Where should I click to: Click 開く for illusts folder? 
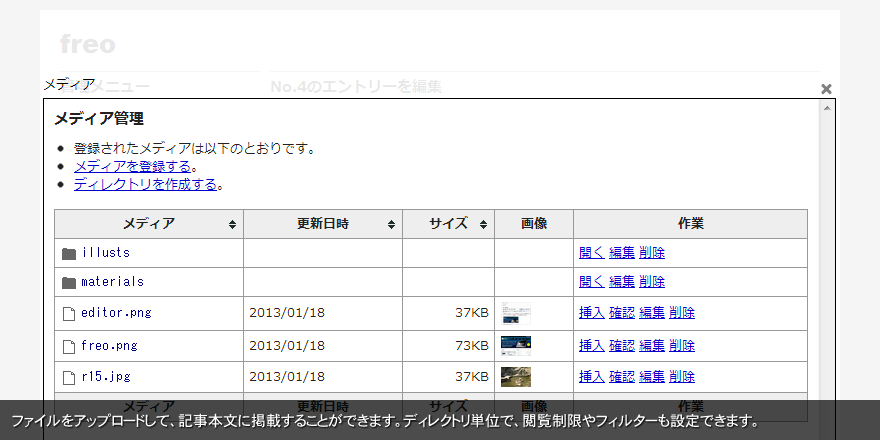tap(591, 253)
